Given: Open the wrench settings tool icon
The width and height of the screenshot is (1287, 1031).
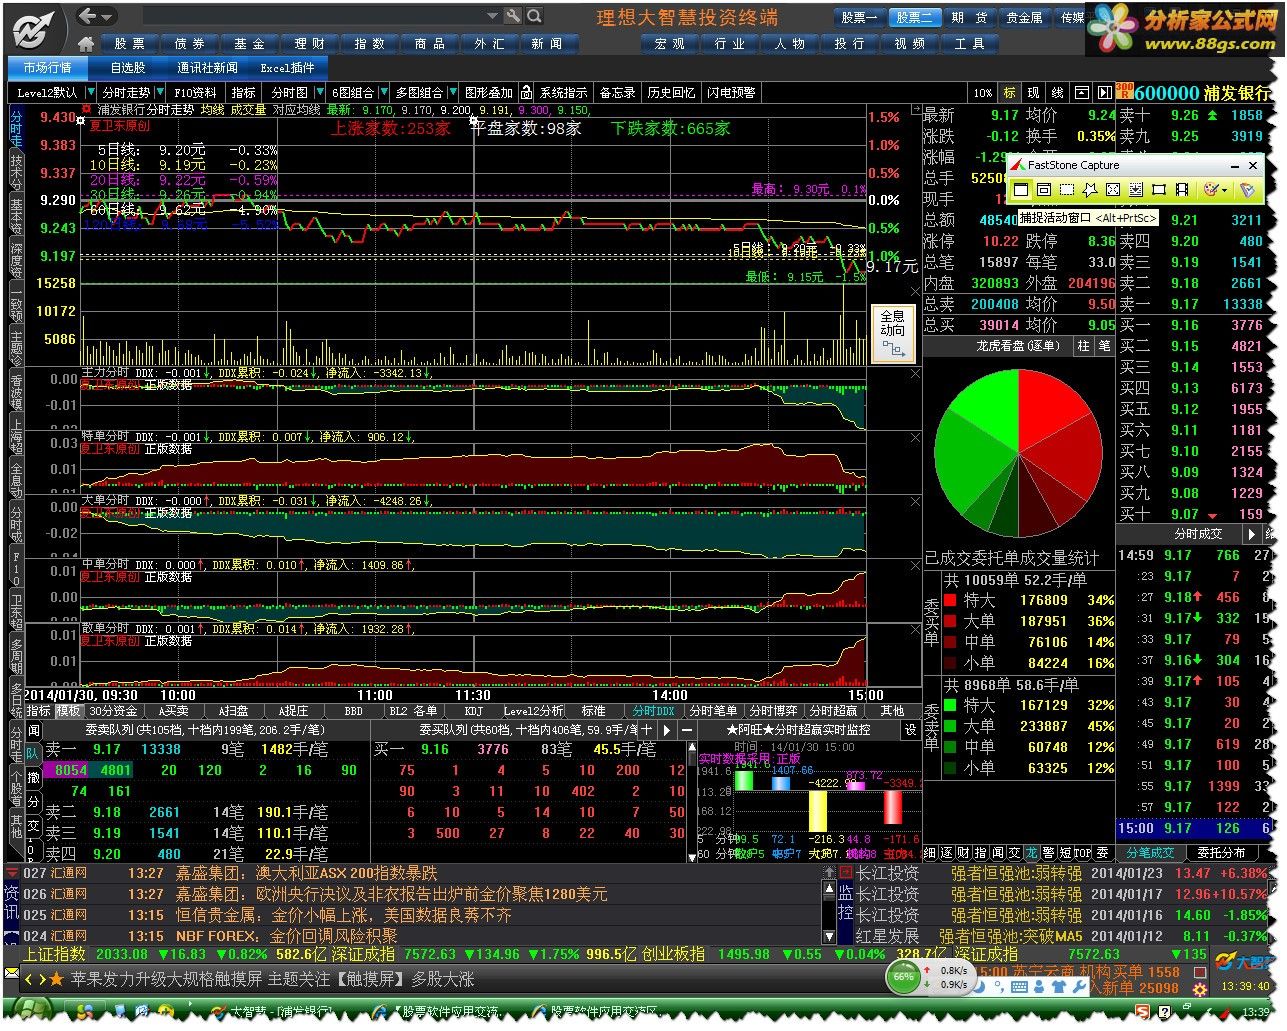Looking at the screenshot, I should point(513,16).
